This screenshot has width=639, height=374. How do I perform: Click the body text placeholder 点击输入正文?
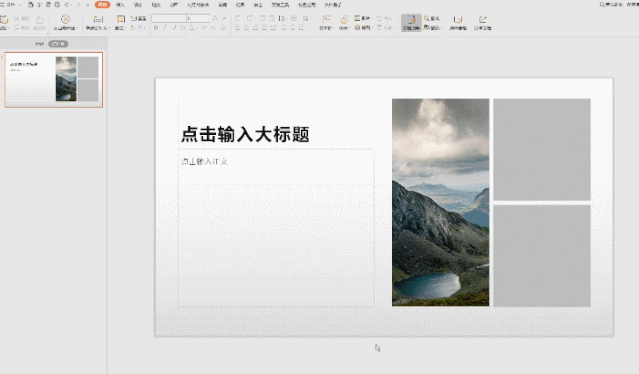tap(204, 161)
